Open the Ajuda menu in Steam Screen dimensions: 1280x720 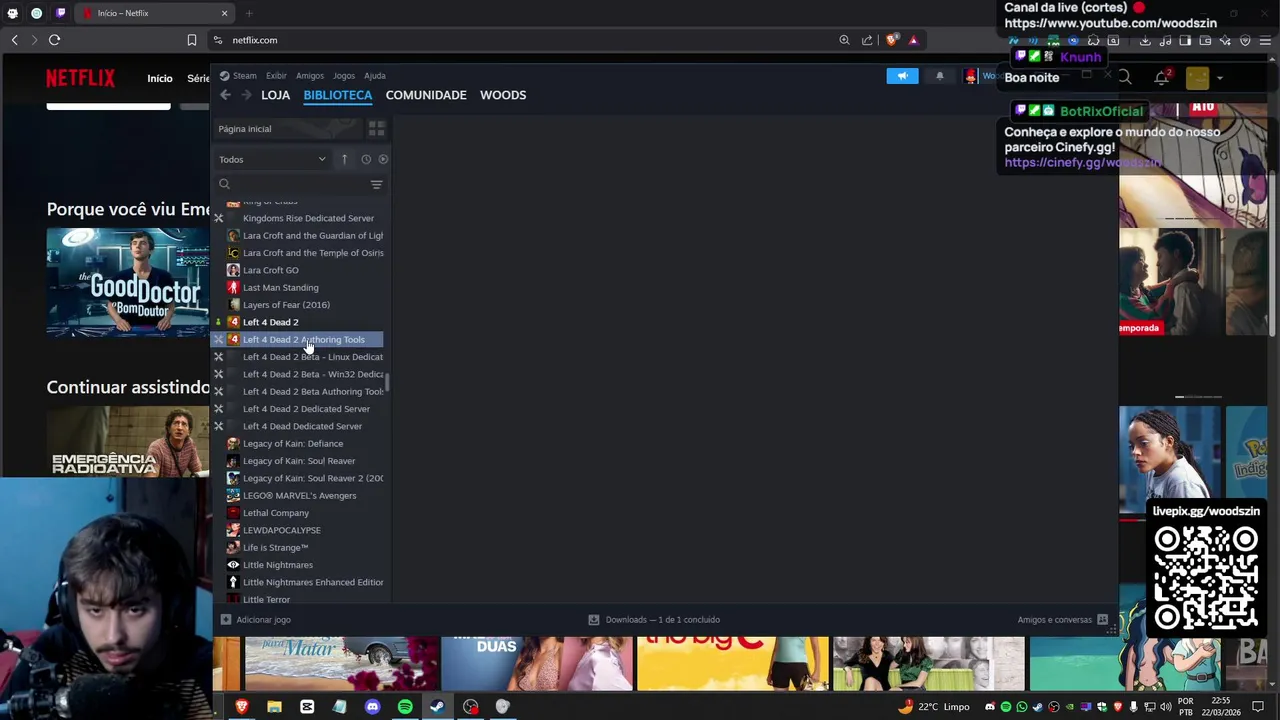[x=375, y=76]
